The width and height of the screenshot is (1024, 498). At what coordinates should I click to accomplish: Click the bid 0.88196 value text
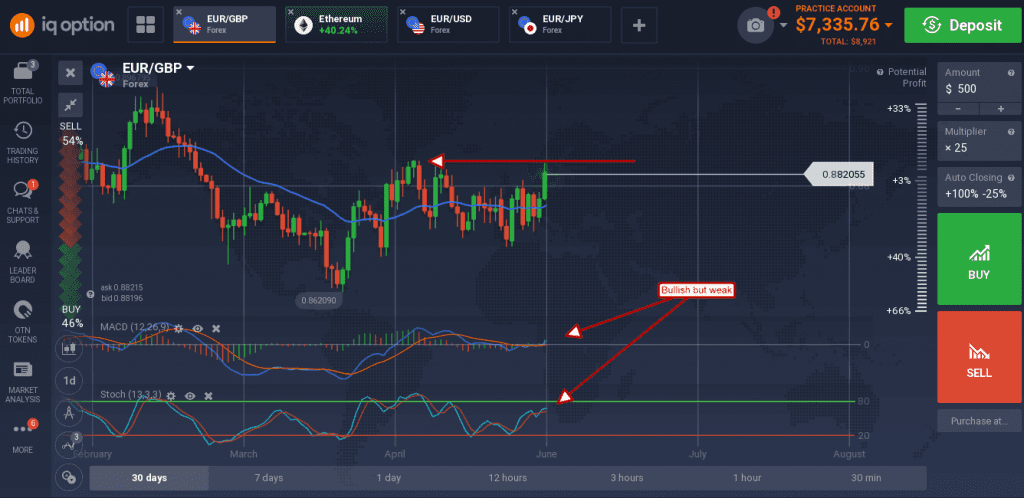pos(122,298)
